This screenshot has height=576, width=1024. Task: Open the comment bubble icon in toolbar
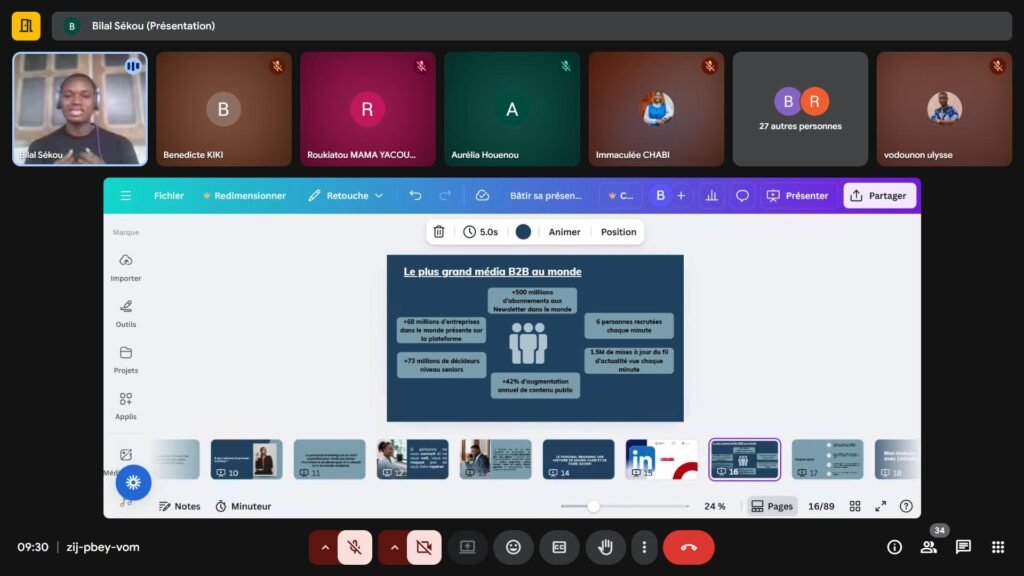(x=742, y=196)
